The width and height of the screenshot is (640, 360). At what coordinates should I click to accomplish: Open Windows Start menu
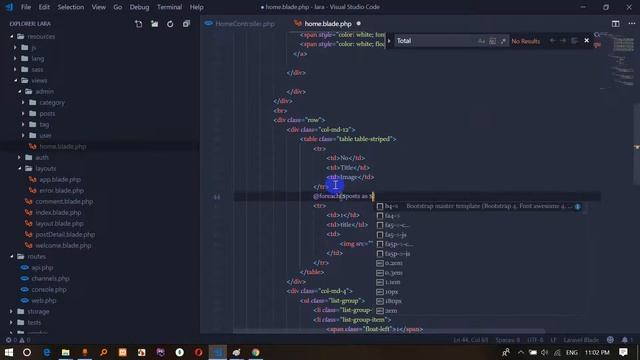[9, 352]
